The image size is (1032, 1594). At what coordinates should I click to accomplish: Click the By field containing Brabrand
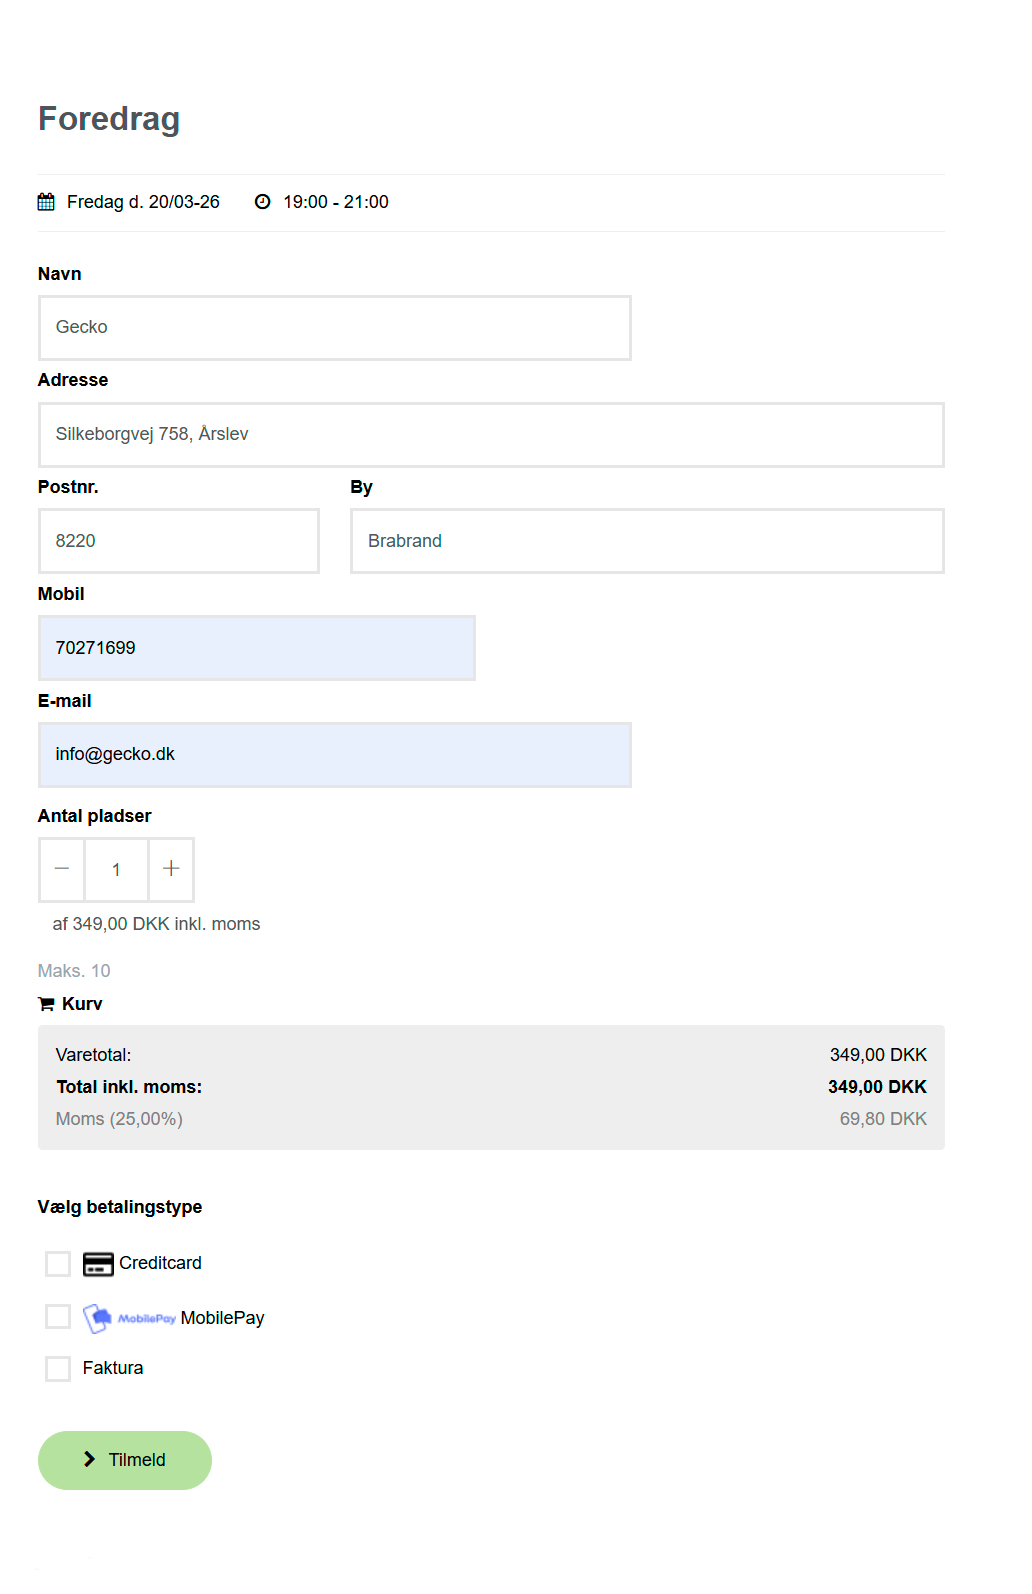[x=646, y=541]
